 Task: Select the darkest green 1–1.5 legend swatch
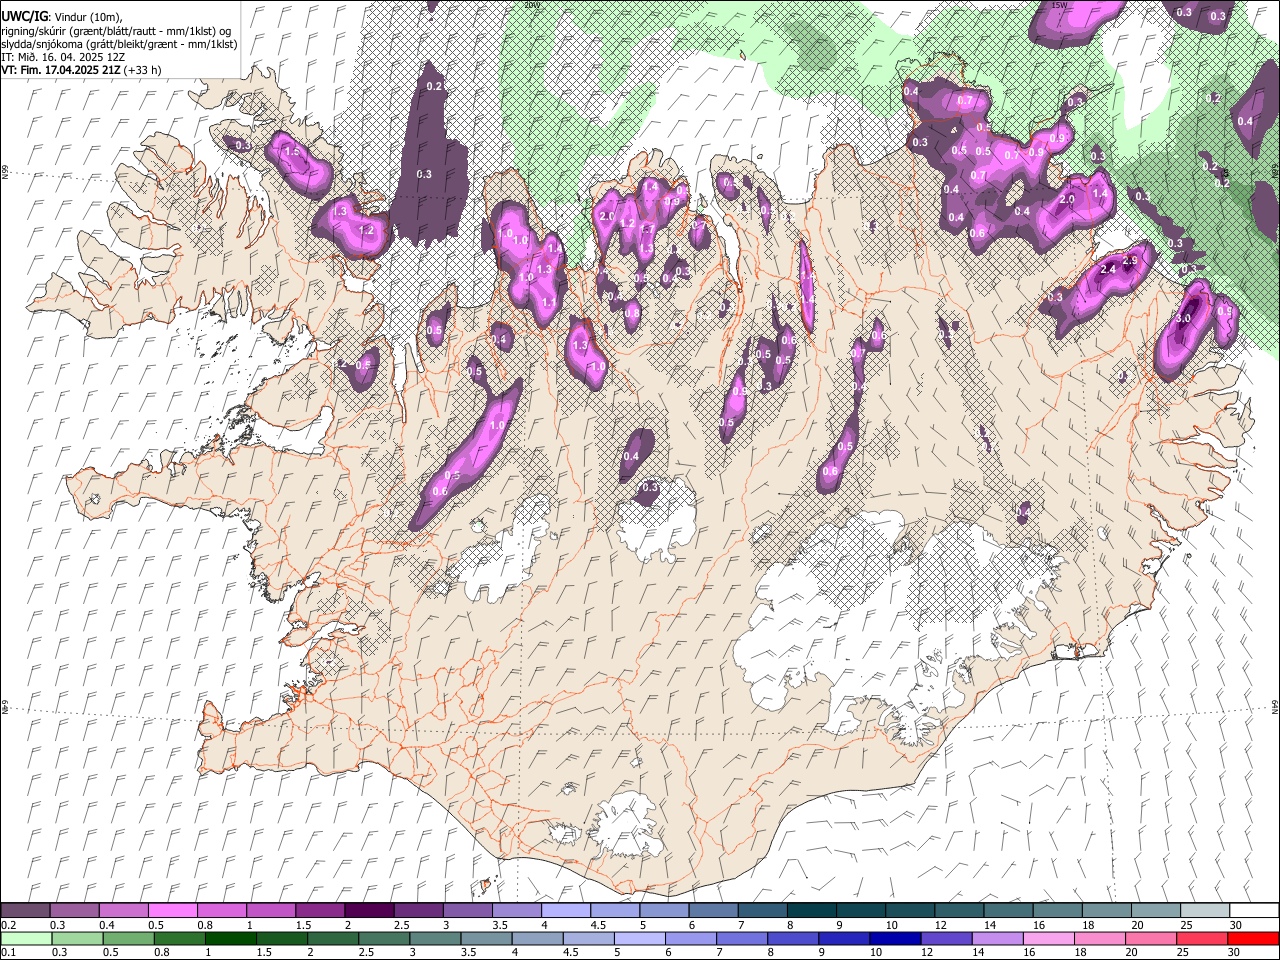tap(229, 939)
